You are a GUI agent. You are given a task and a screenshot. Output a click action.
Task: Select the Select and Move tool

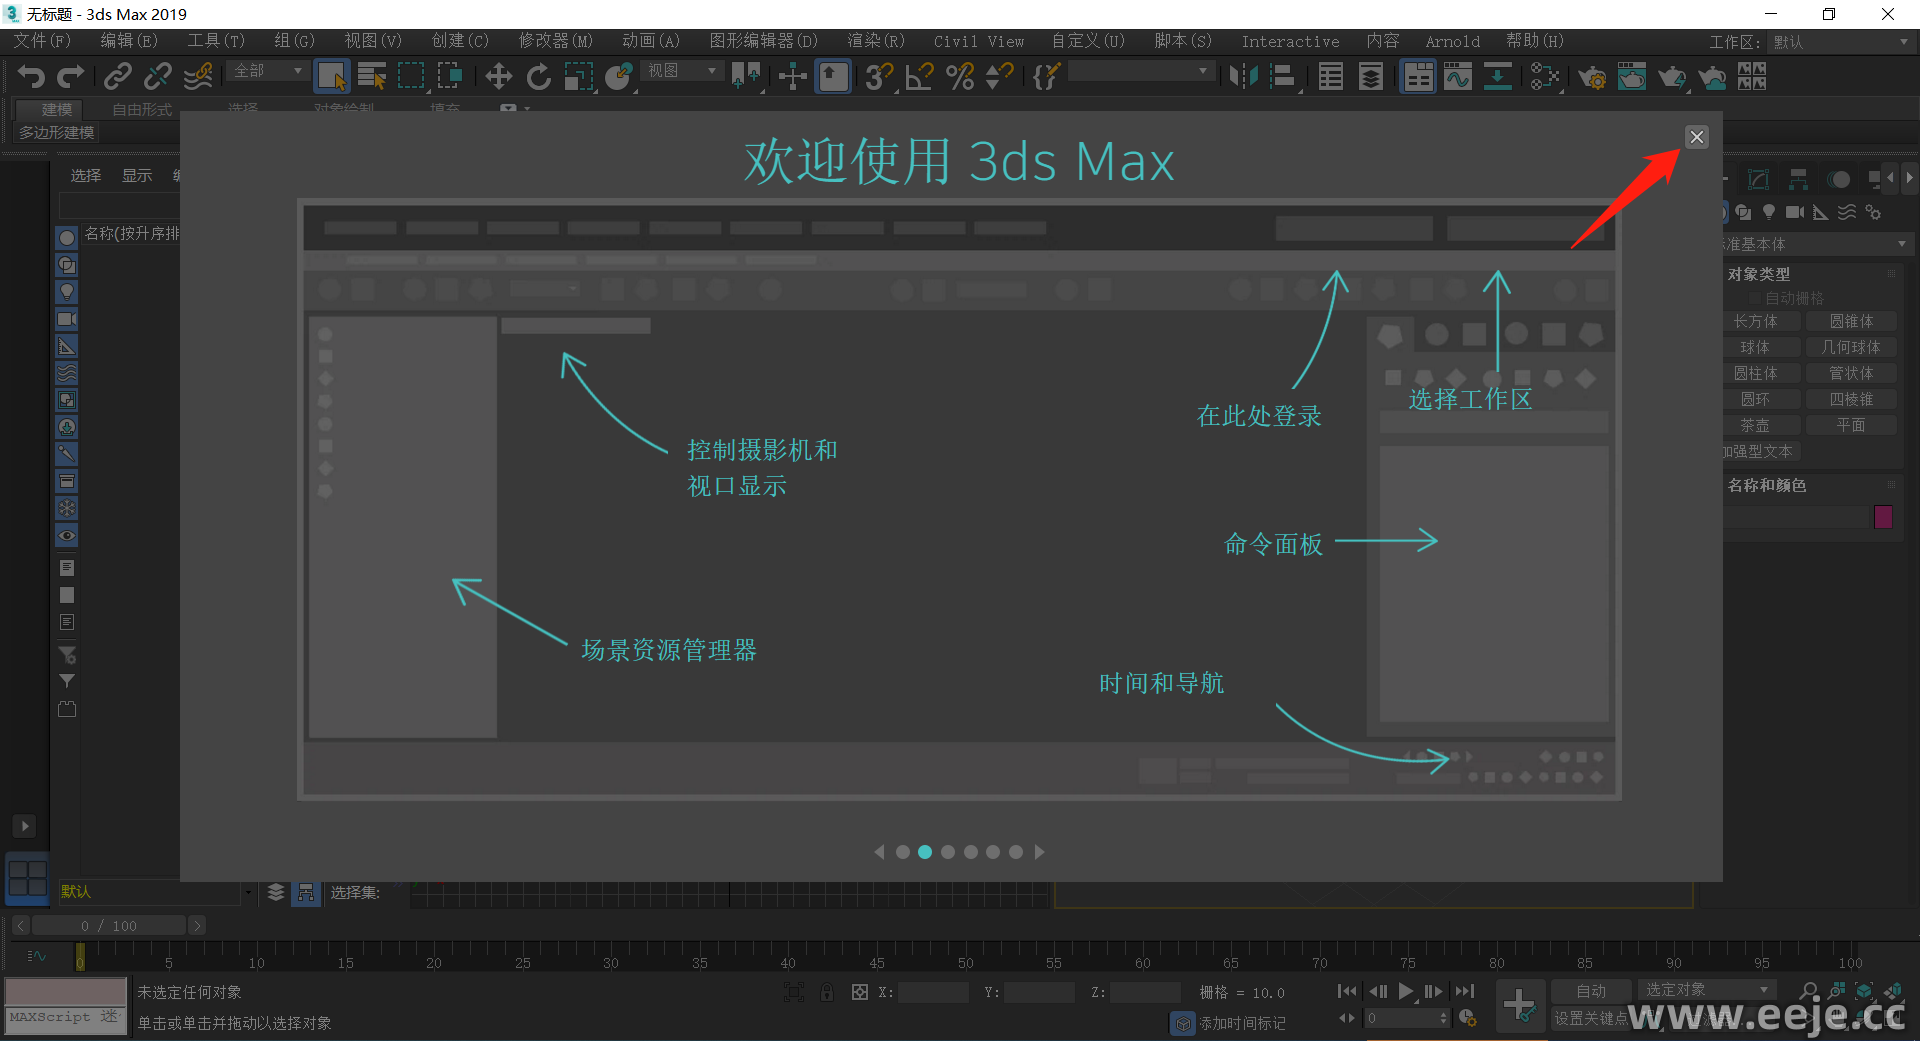click(x=498, y=77)
